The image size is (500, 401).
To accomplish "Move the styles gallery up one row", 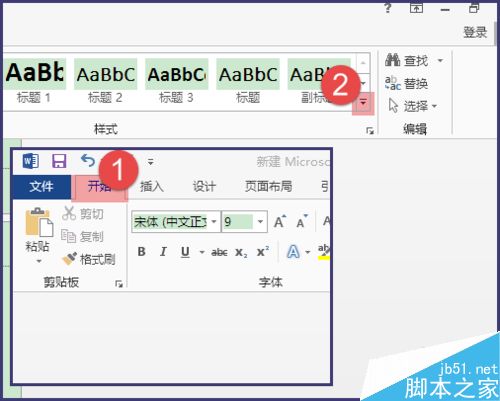I will coord(363,63).
